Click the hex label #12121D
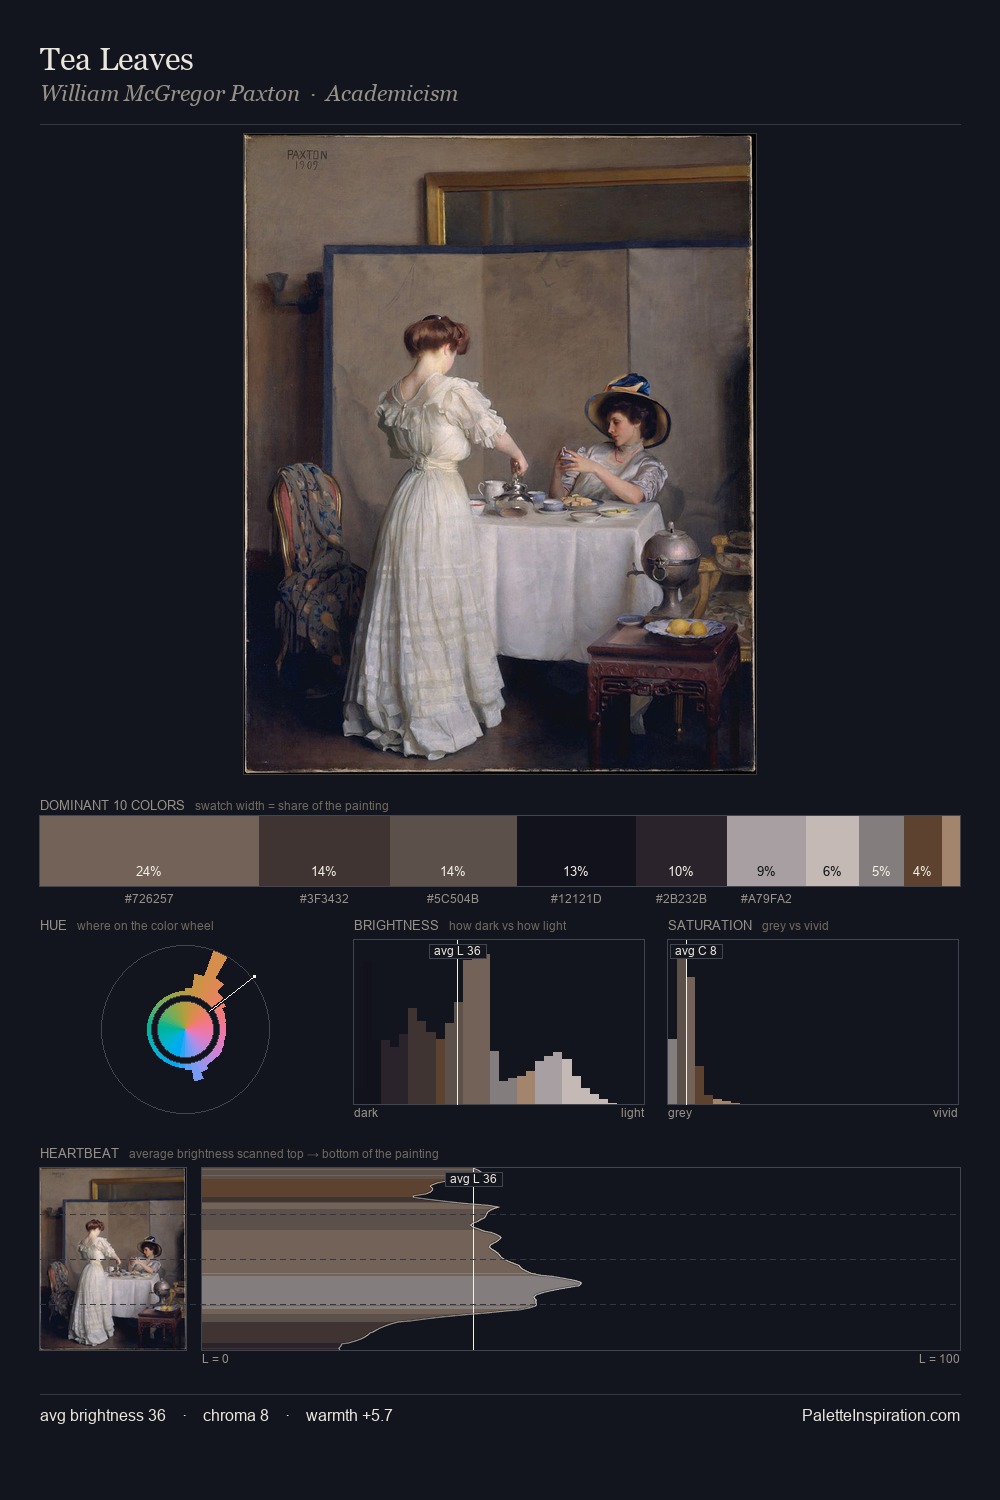 click(576, 898)
